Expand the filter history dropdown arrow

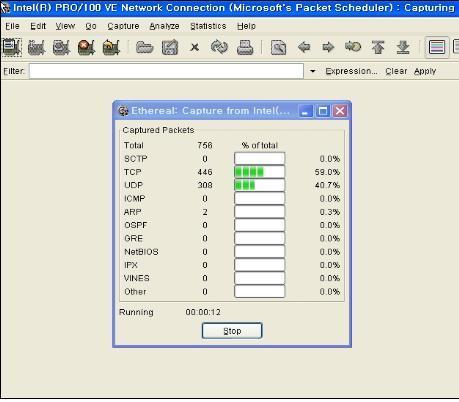coord(312,71)
